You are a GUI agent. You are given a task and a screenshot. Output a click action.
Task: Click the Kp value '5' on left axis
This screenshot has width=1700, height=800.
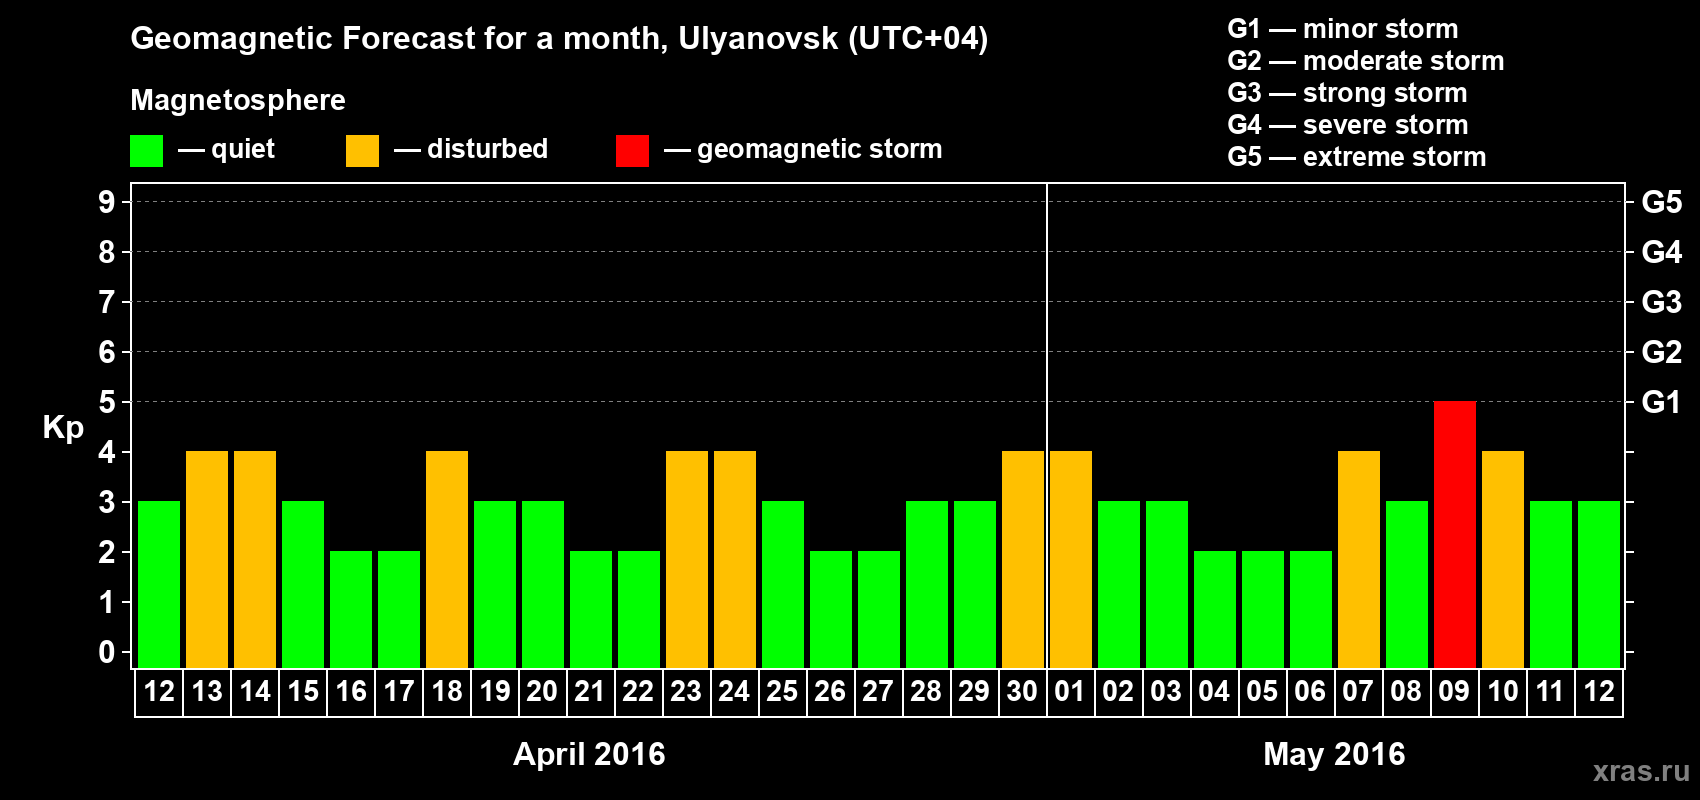point(107,402)
